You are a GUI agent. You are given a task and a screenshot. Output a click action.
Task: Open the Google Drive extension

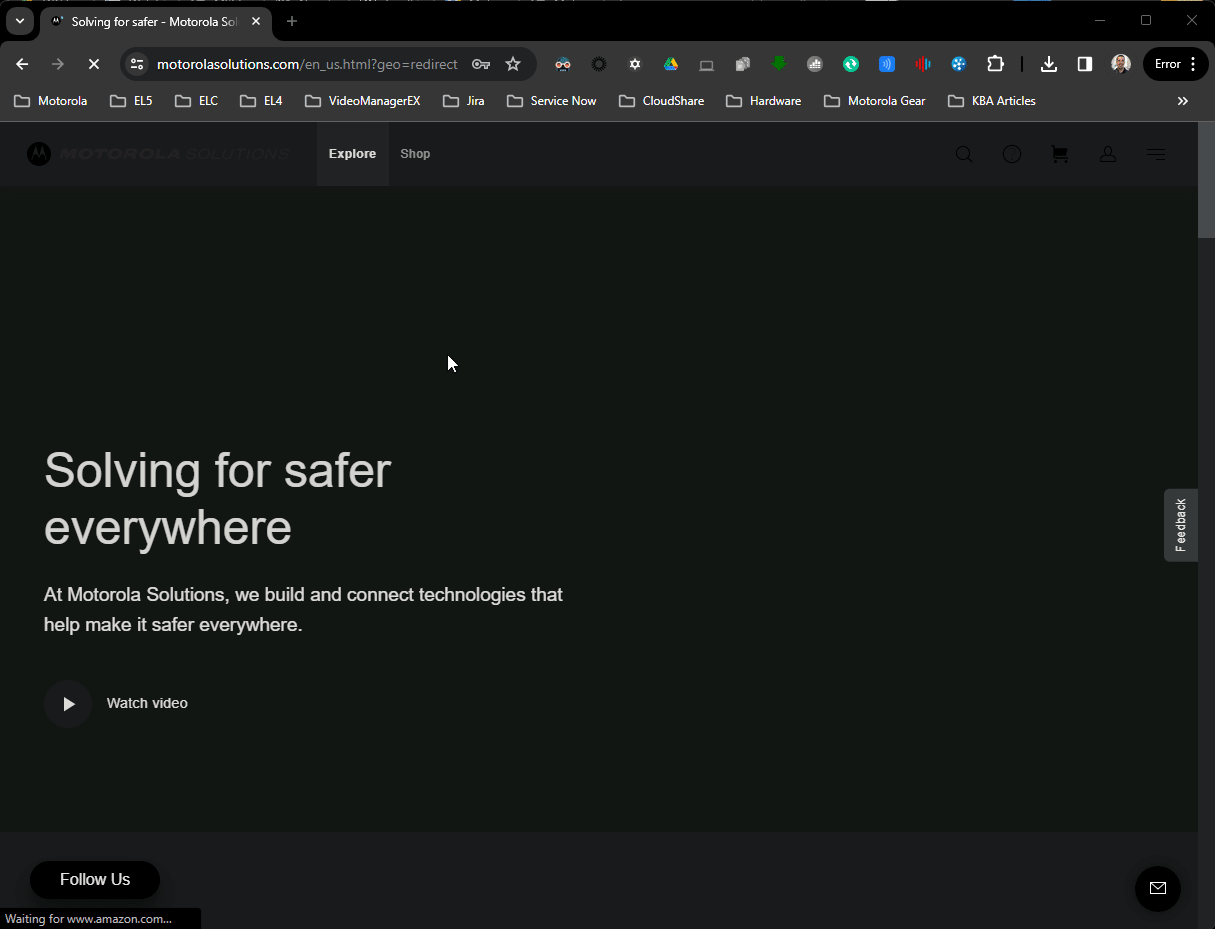point(671,64)
